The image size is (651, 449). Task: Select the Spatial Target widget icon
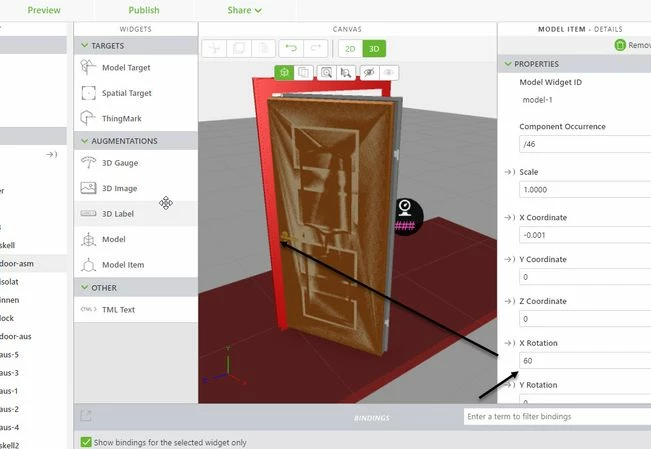(88, 93)
